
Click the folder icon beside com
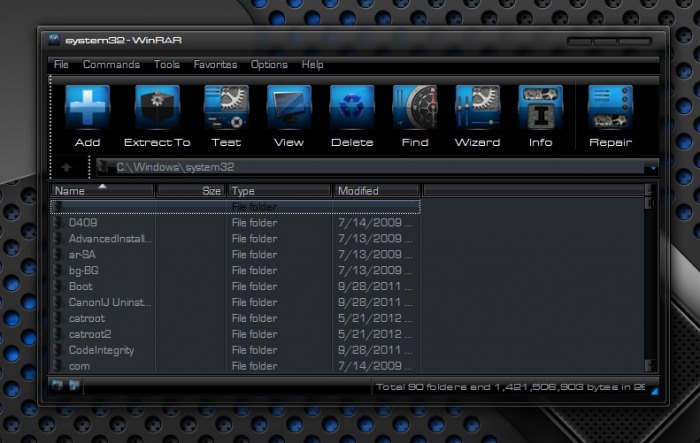click(x=58, y=366)
